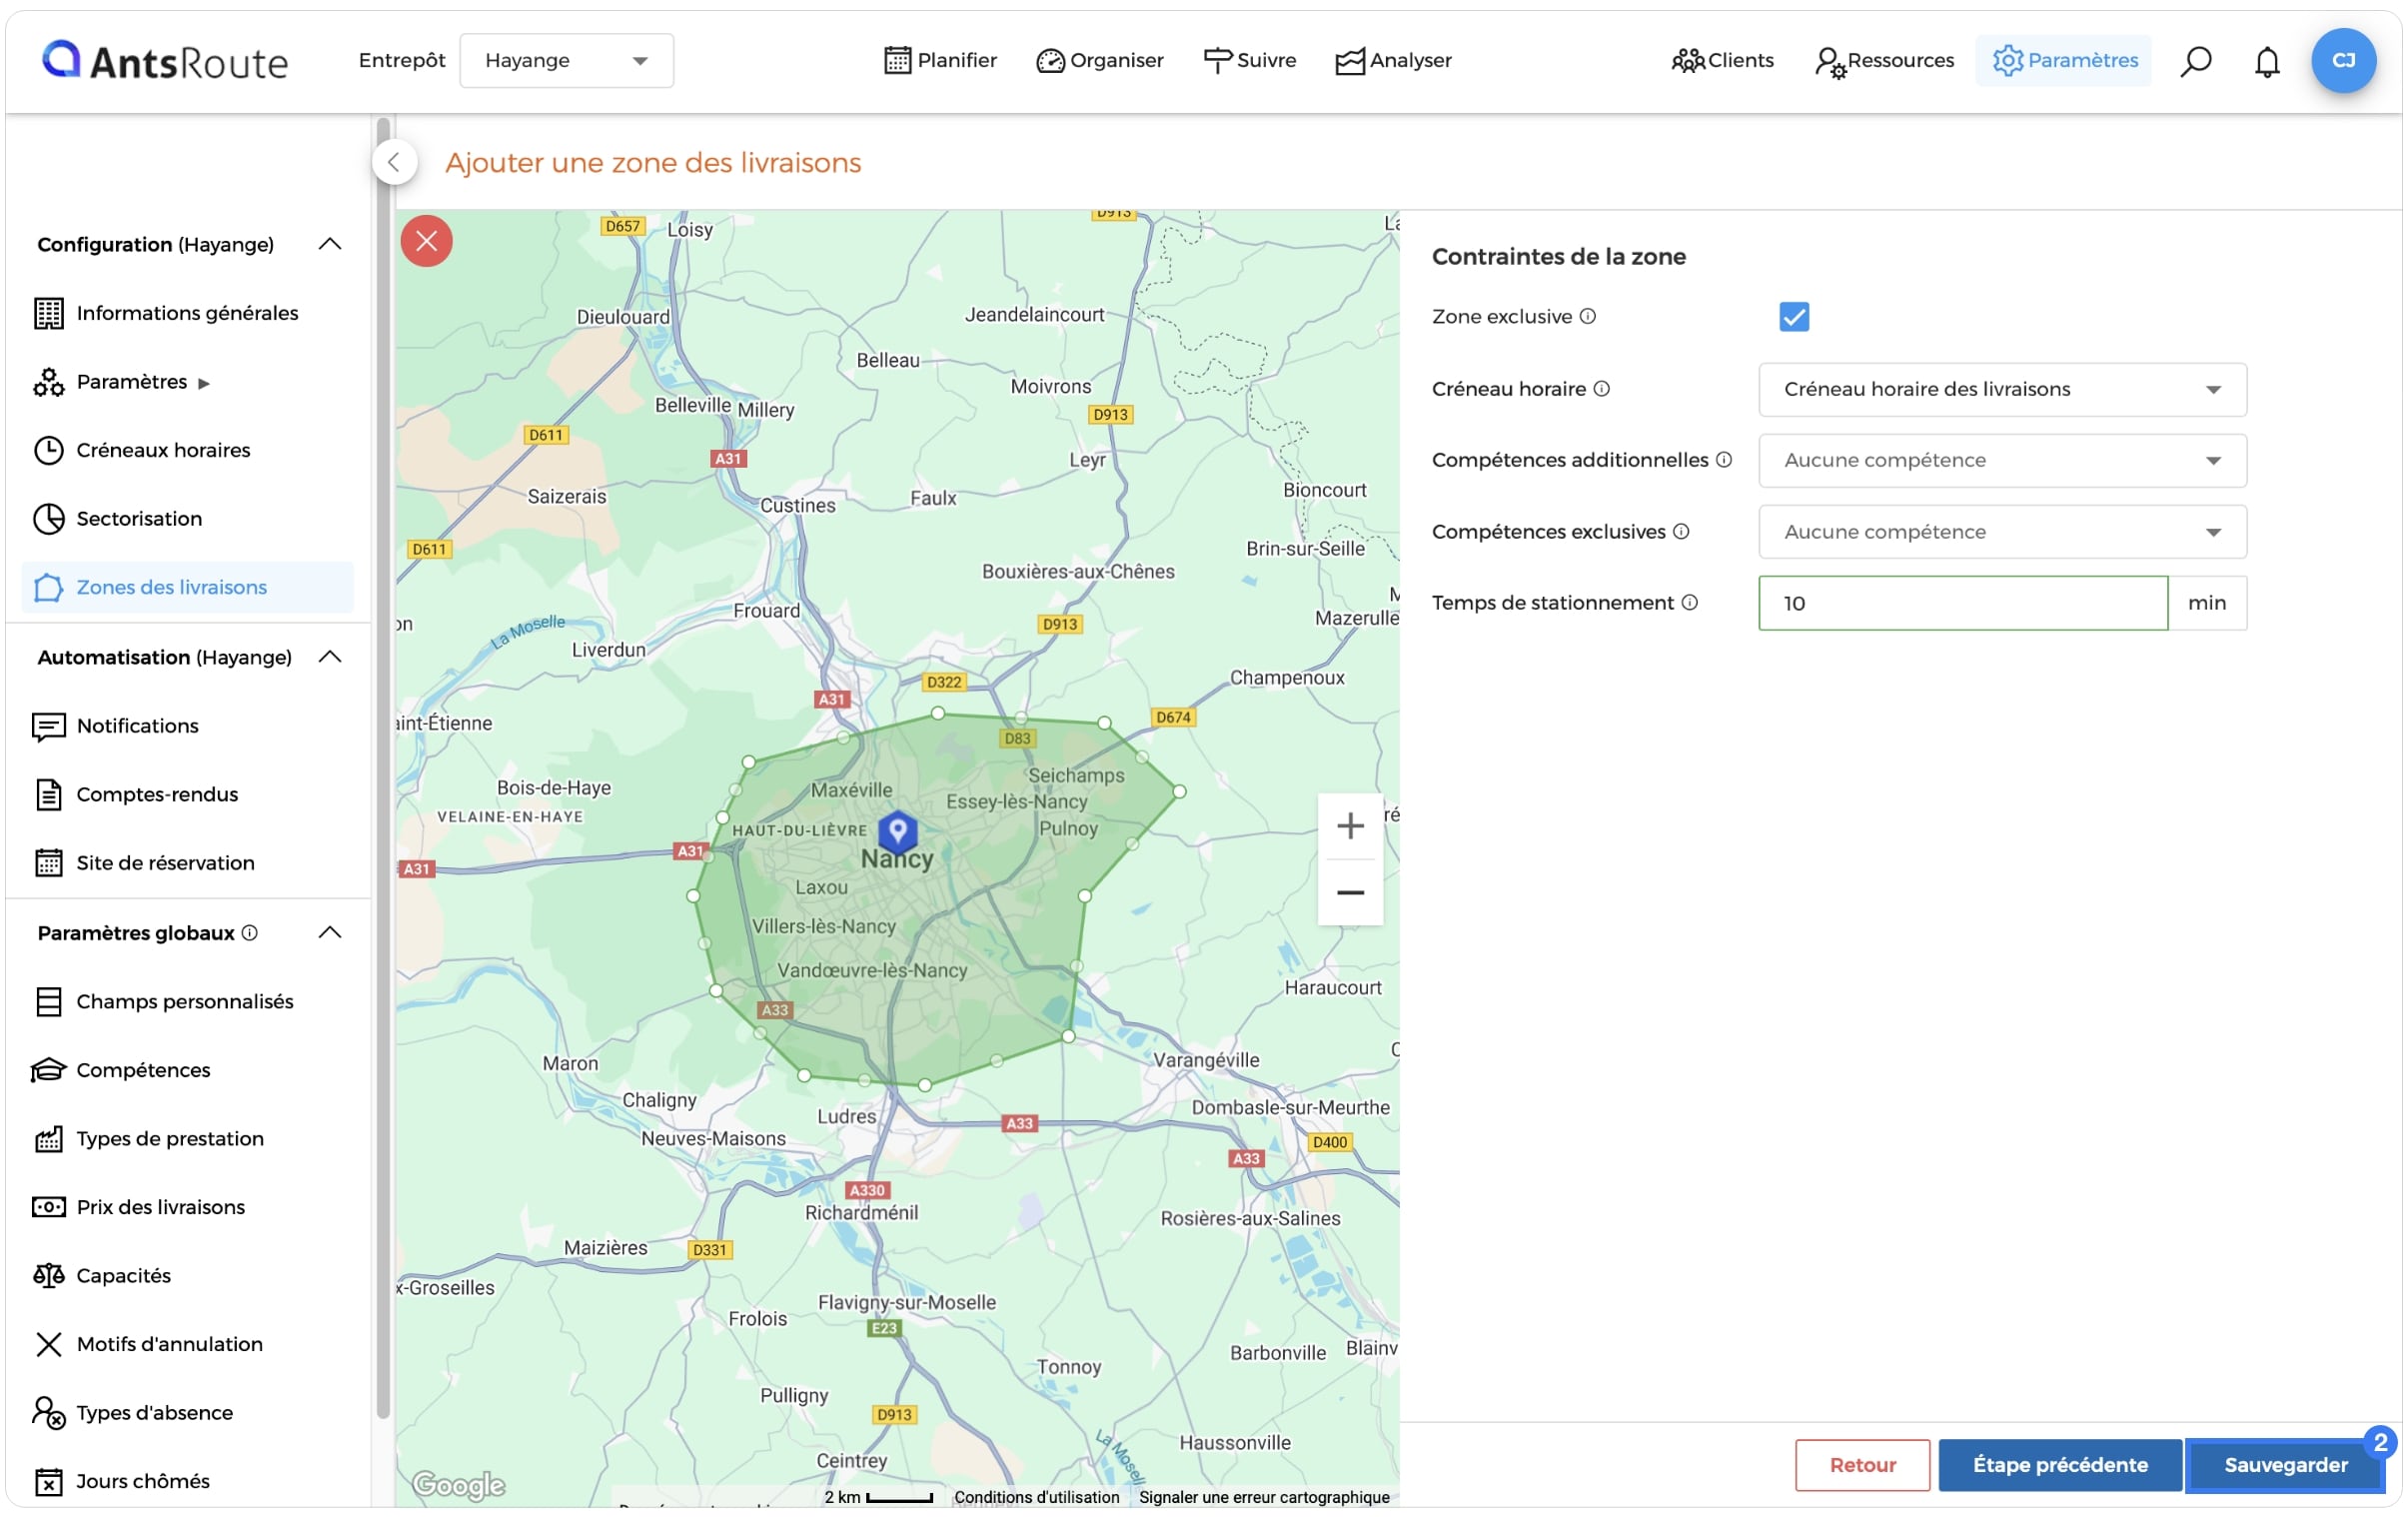
Task: Open Prix des livraisons in sidebar
Action: click(x=187, y=1209)
